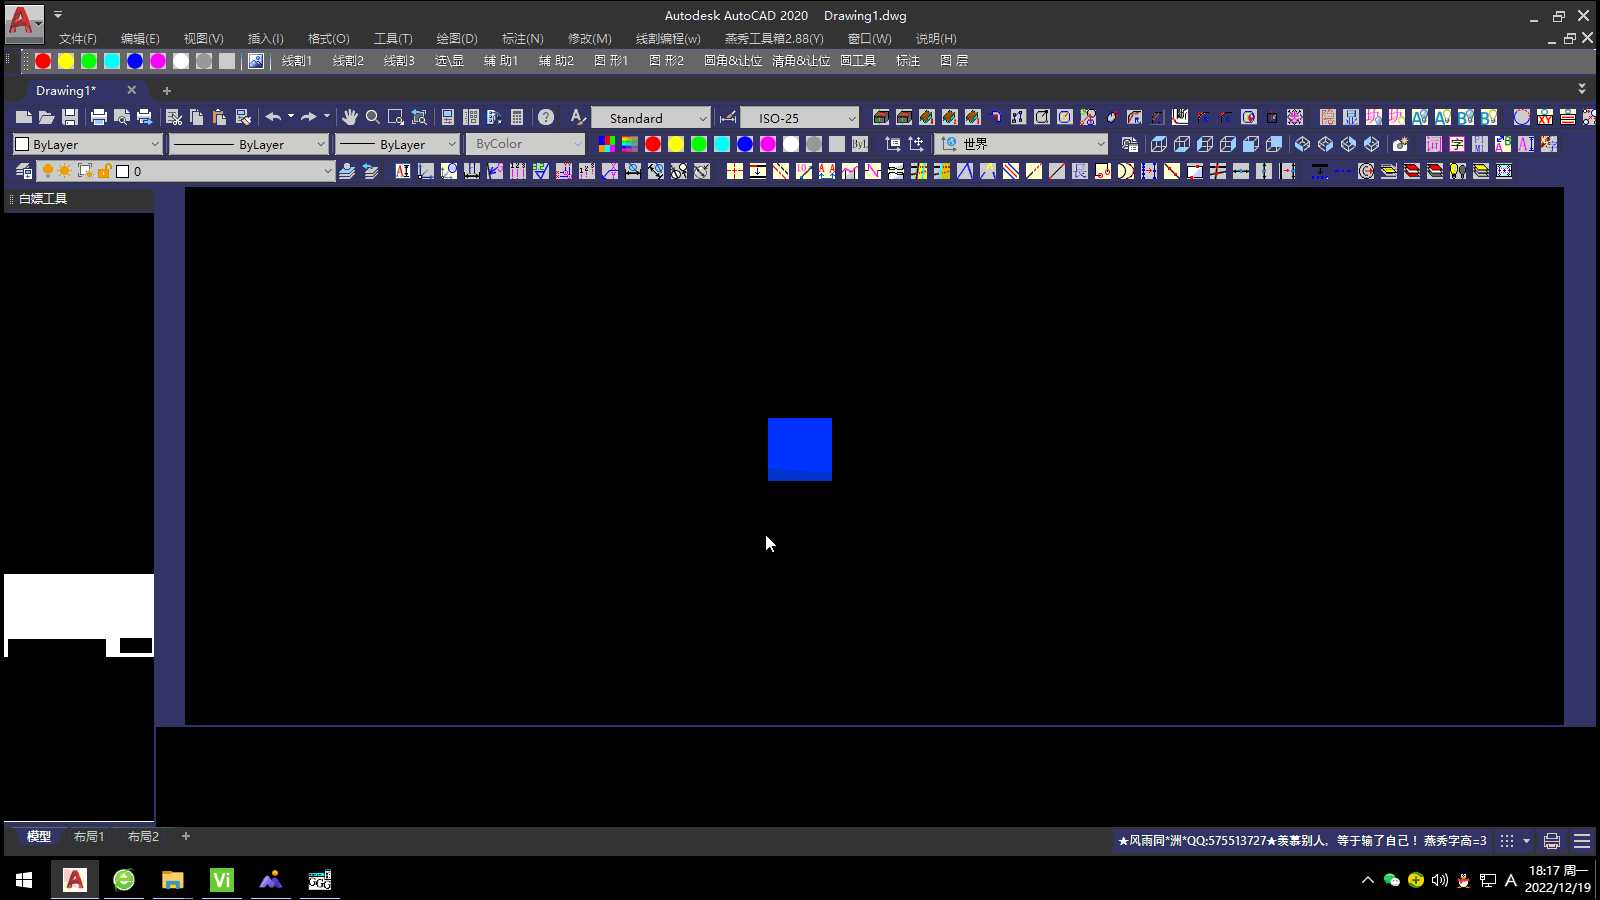Viewport: 1600px width, 900px height.
Task: Expand the Undo history arrow
Action: (x=291, y=117)
